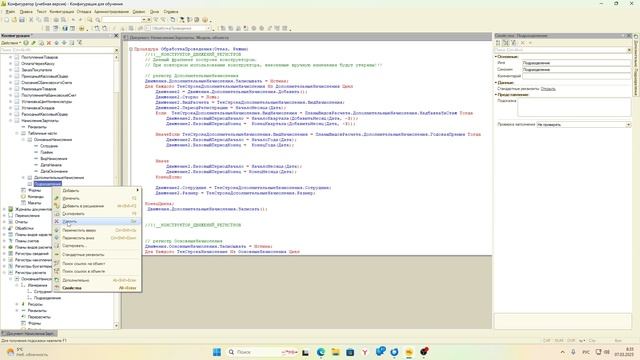Click the document module tab at window bottom
Viewport: 640px width, 360px height.
point(29,333)
